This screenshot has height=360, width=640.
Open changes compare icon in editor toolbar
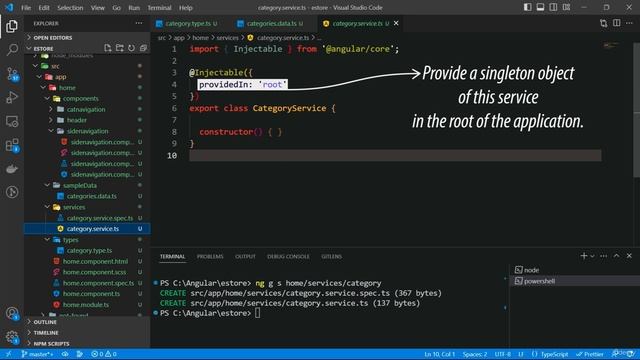pos(604,23)
